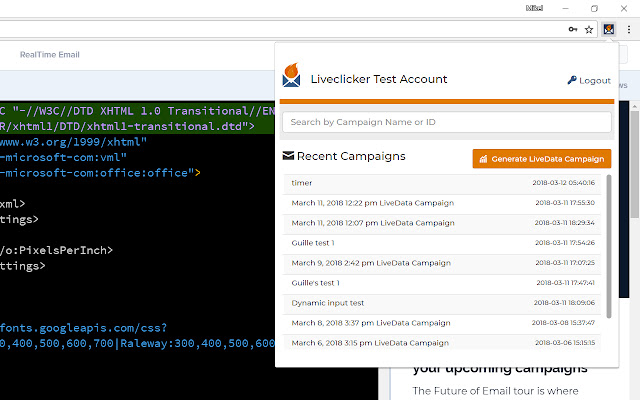This screenshot has width=640, height=400.
Task: Click the Liveclicker extension icon in toolbar
Action: point(608,30)
